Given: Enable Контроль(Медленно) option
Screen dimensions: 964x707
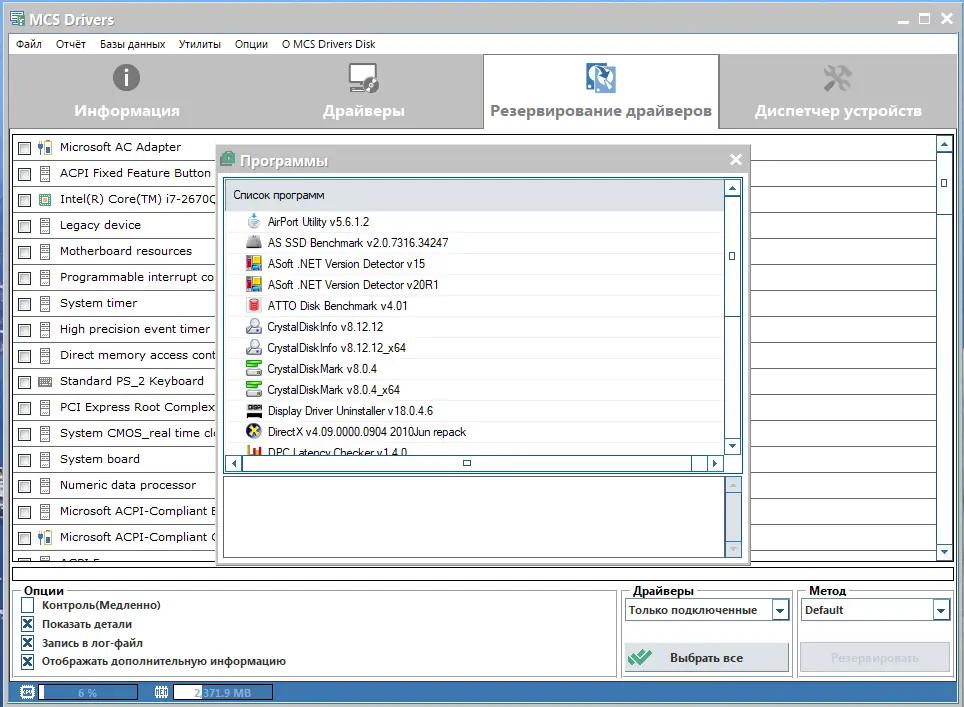Looking at the screenshot, I should 28,605.
